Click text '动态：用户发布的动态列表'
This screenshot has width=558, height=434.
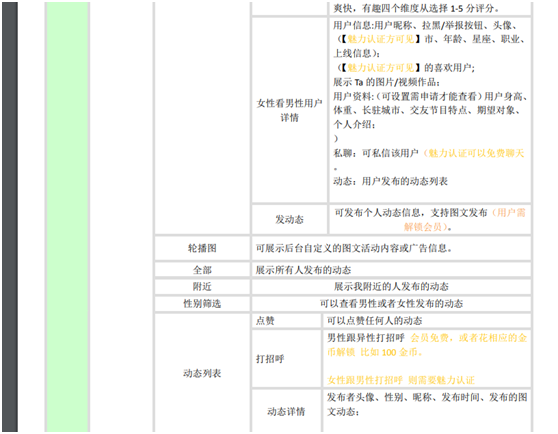[390, 181]
